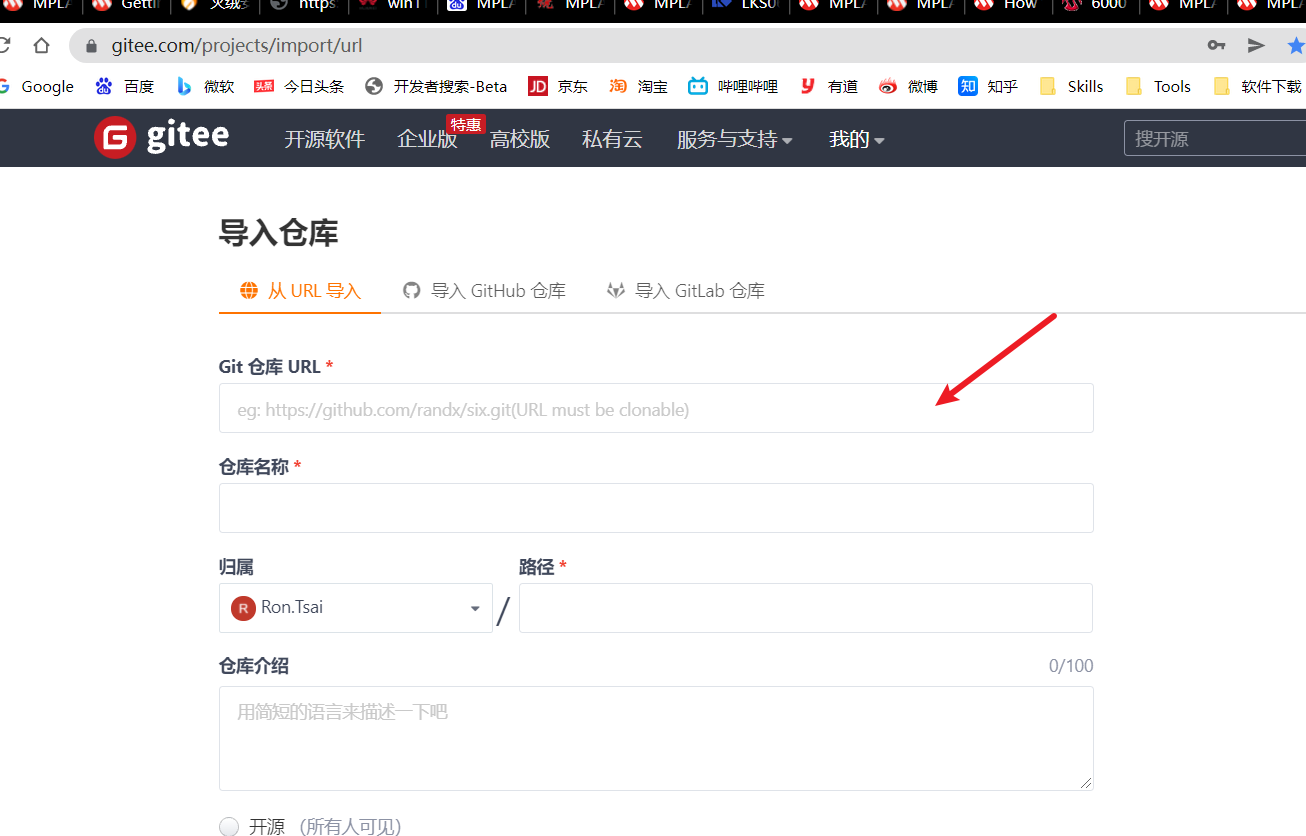1306x836 pixels.
Task: Open the JD 京东 bookmark
Action: coord(558,87)
